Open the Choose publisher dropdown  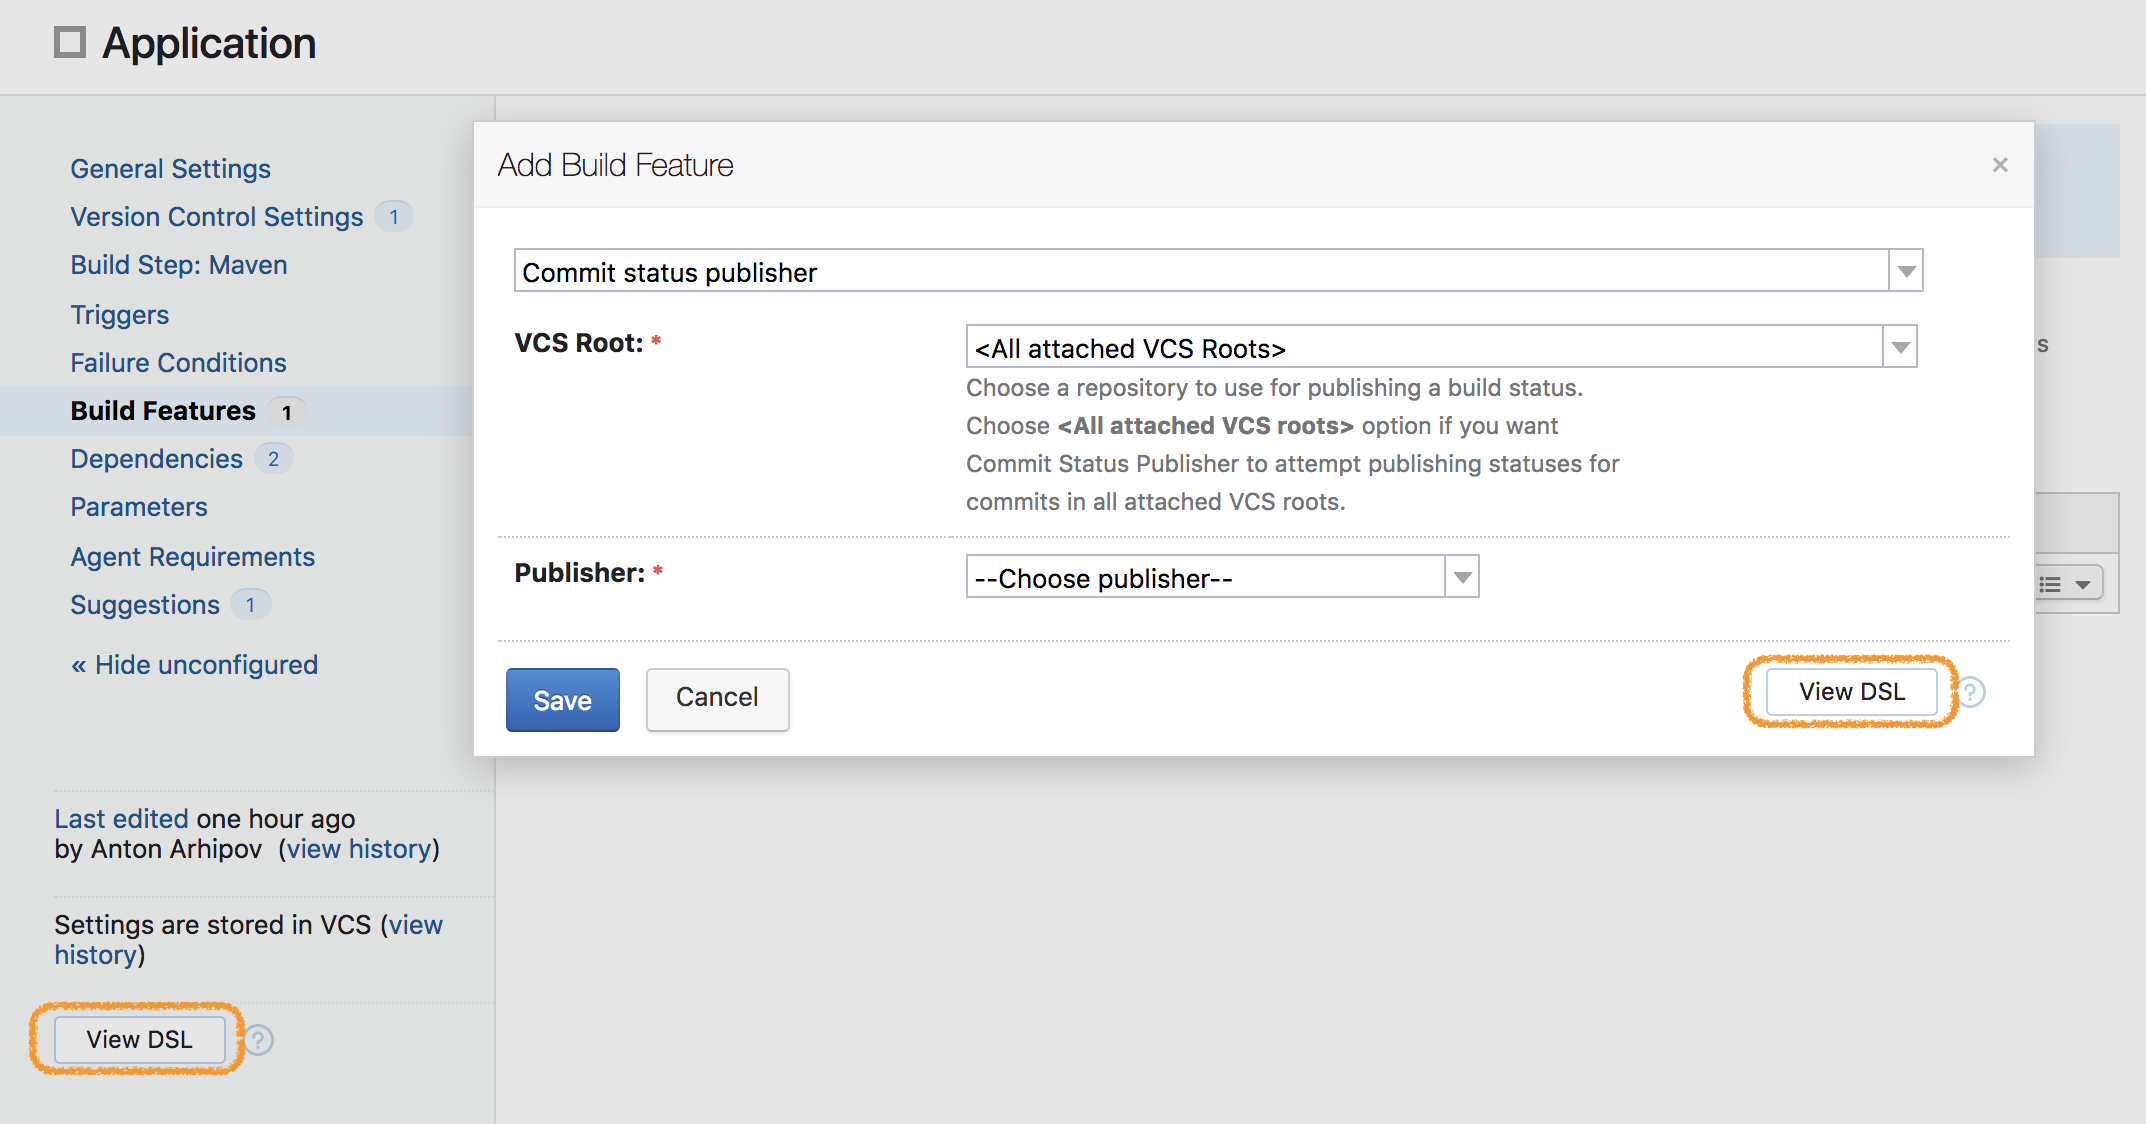coord(1222,577)
